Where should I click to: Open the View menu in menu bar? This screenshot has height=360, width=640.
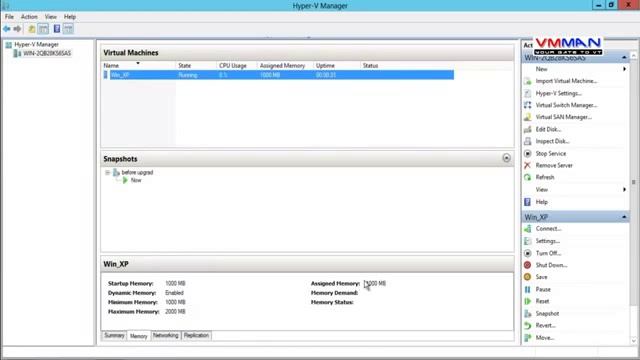coord(51,17)
